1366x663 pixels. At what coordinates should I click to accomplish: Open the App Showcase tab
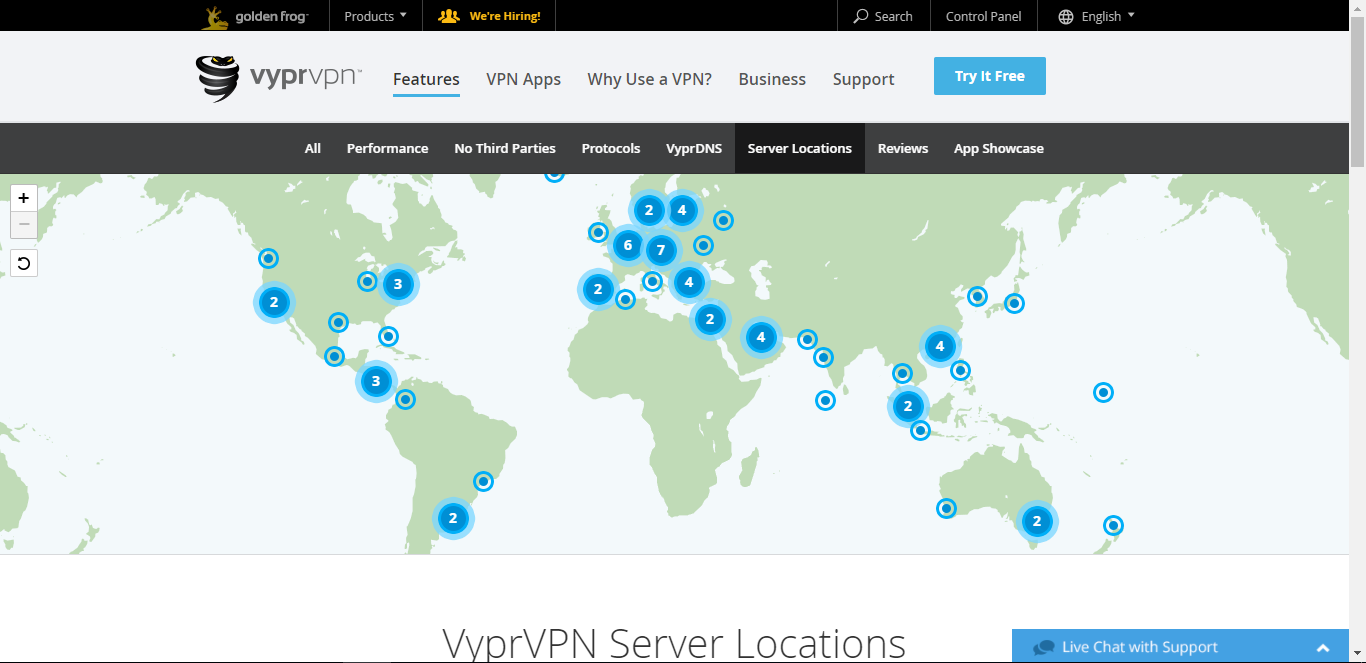(999, 148)
